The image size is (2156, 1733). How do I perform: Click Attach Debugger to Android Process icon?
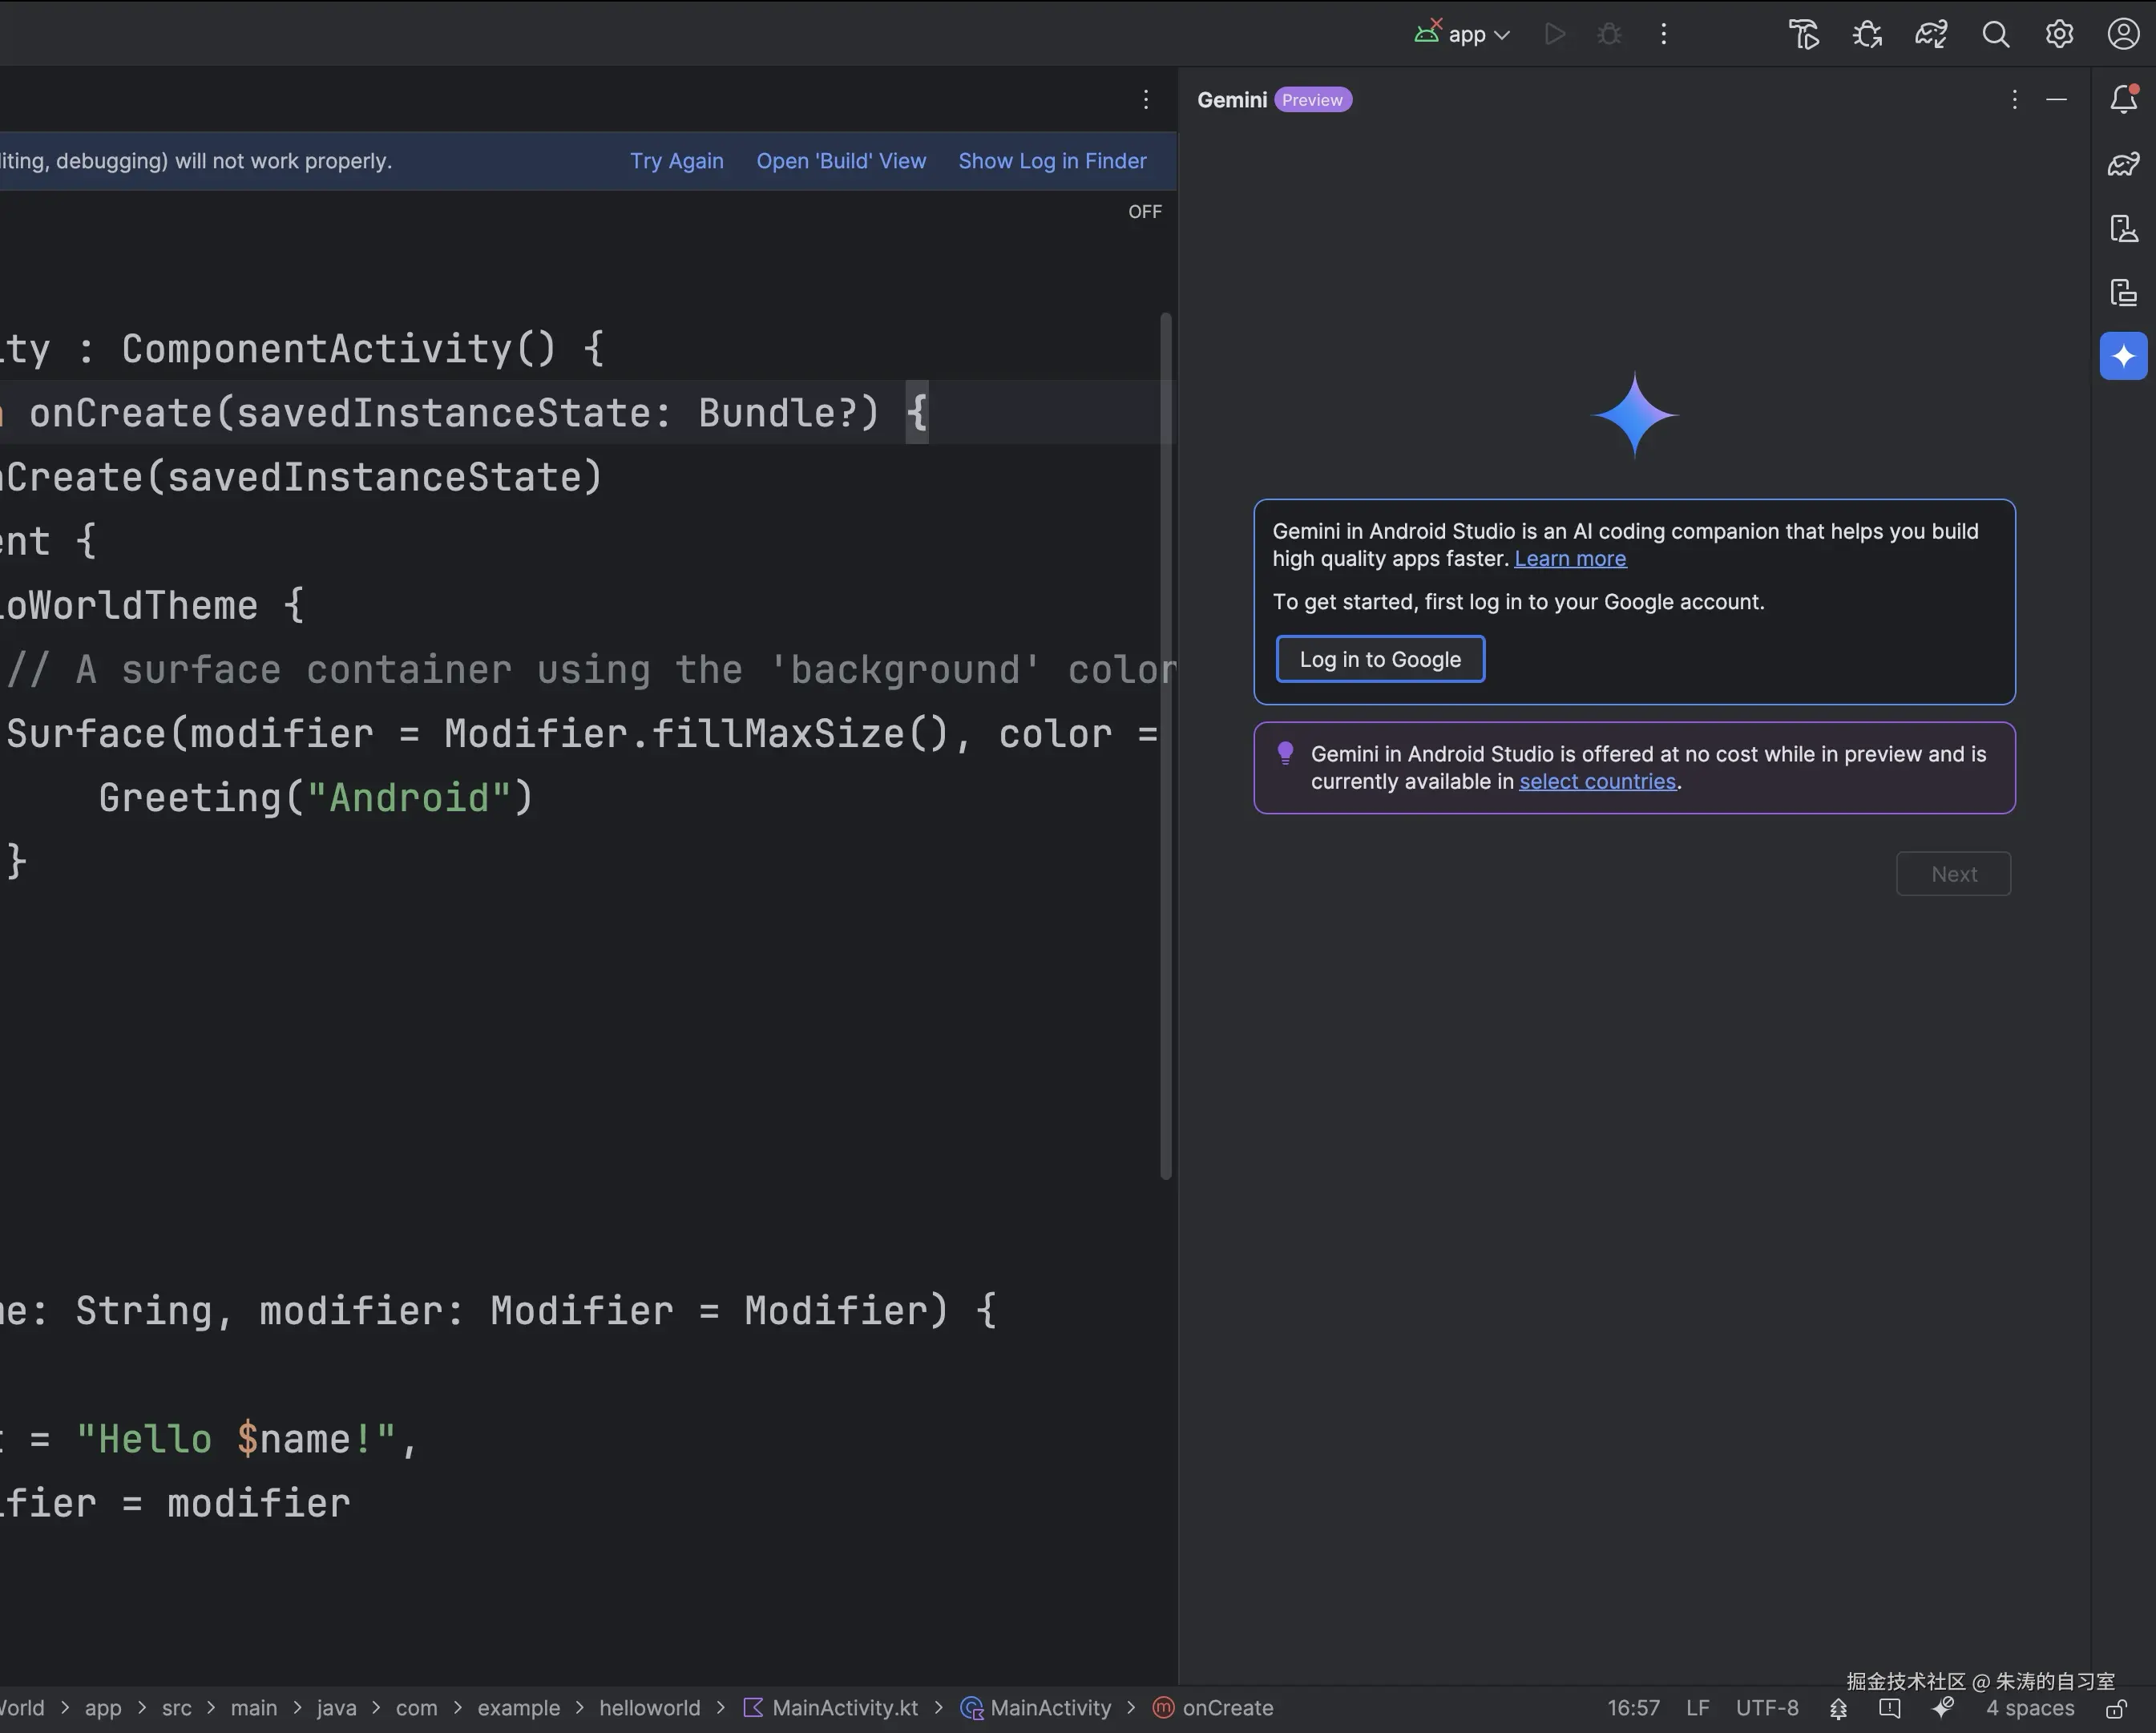(1866, 35)
